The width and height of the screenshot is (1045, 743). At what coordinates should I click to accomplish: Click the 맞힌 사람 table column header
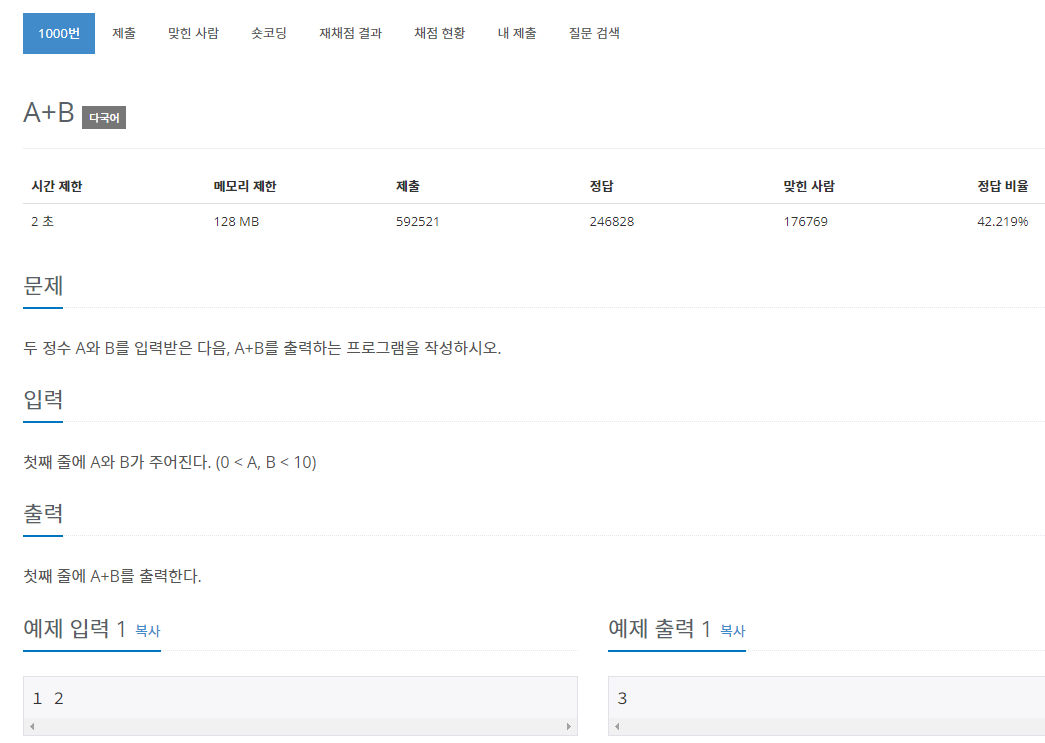point(808,187)
